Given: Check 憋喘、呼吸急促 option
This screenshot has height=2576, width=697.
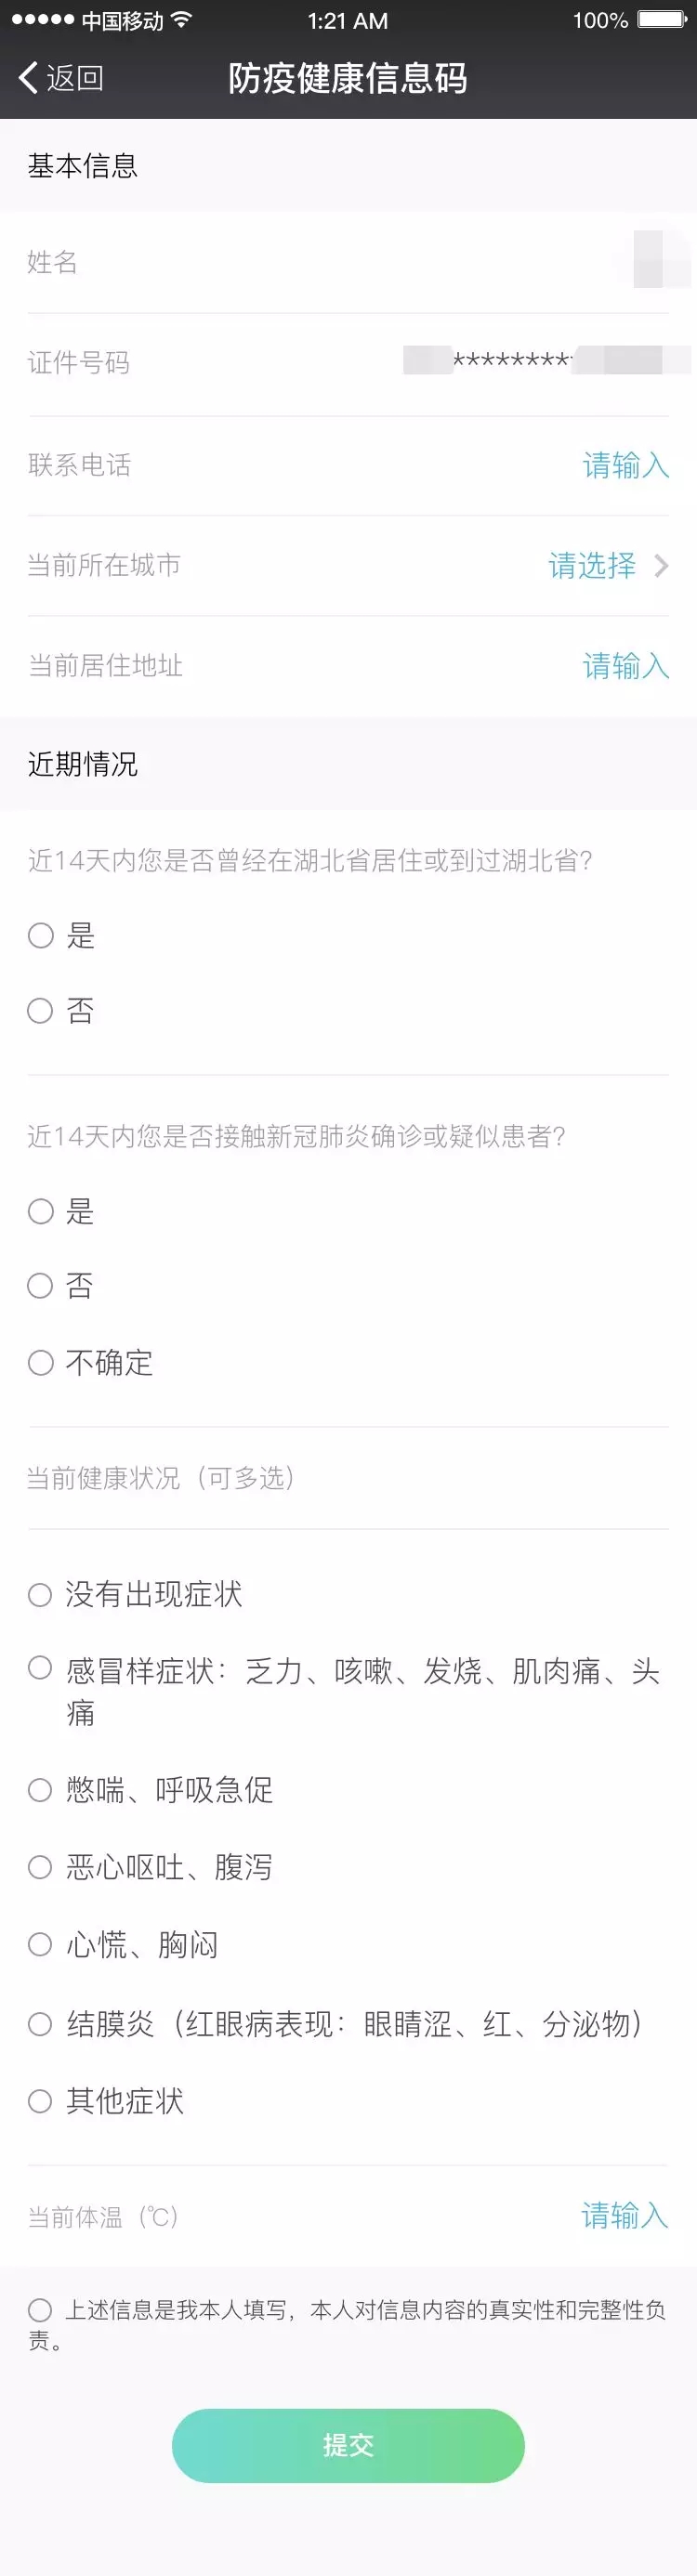Looking at the screenshot, I should click(41, 1790).
